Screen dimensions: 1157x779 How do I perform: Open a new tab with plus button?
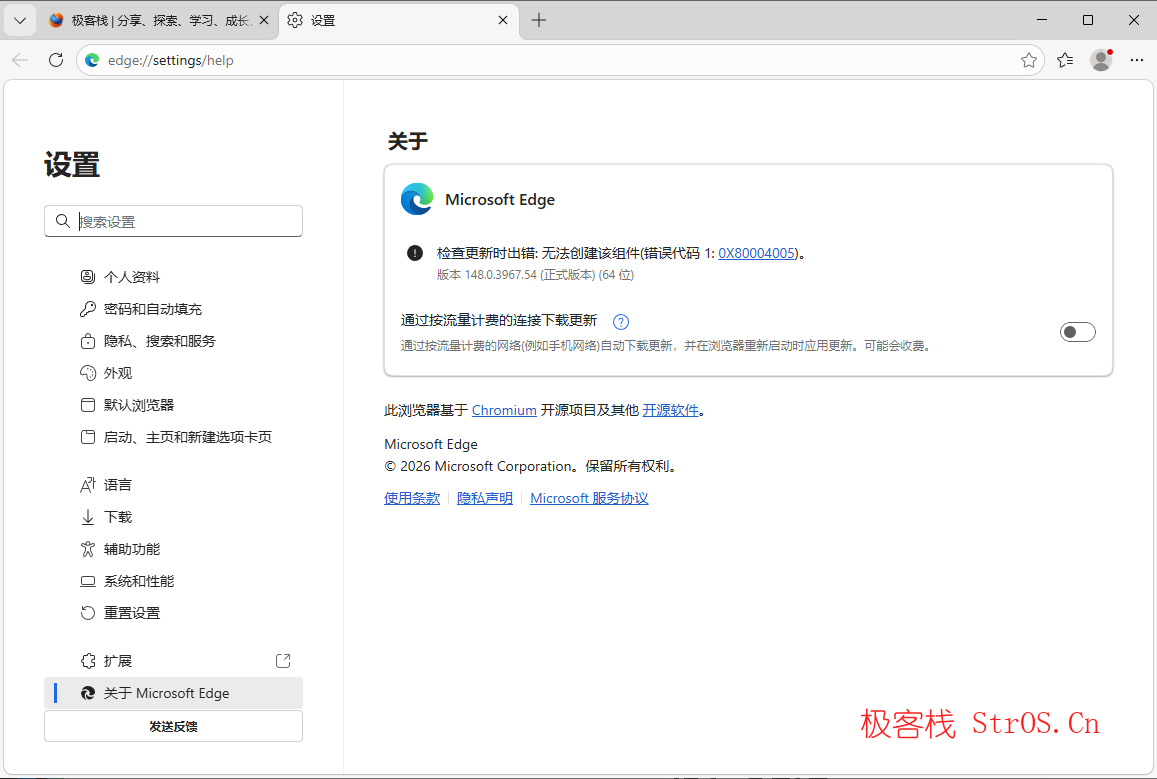coord(539,21)
